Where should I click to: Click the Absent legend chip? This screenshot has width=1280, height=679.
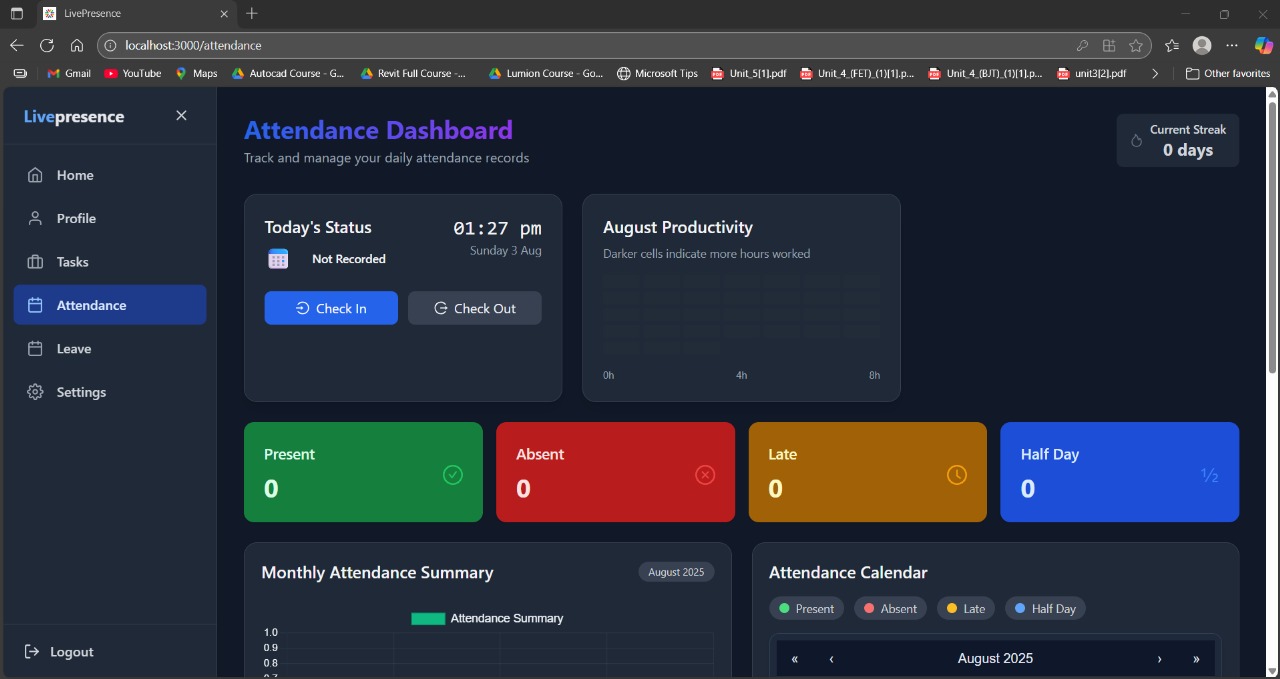(890, 608)
